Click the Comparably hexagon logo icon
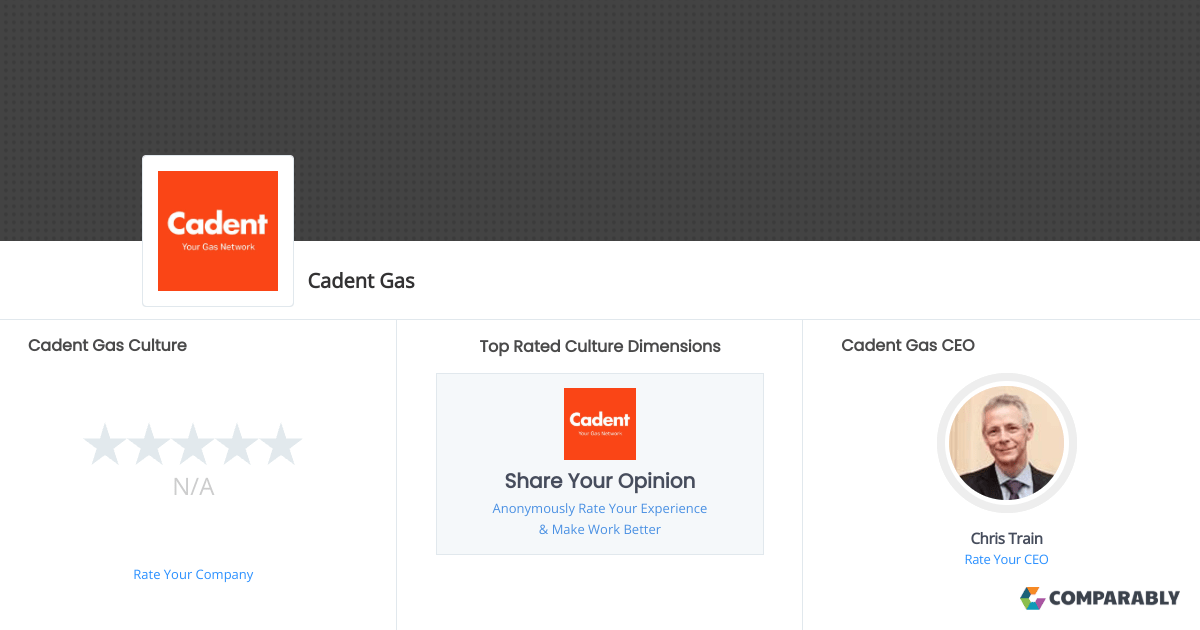The height and width of the screenshot is (630, 1200). [1032, 598]
